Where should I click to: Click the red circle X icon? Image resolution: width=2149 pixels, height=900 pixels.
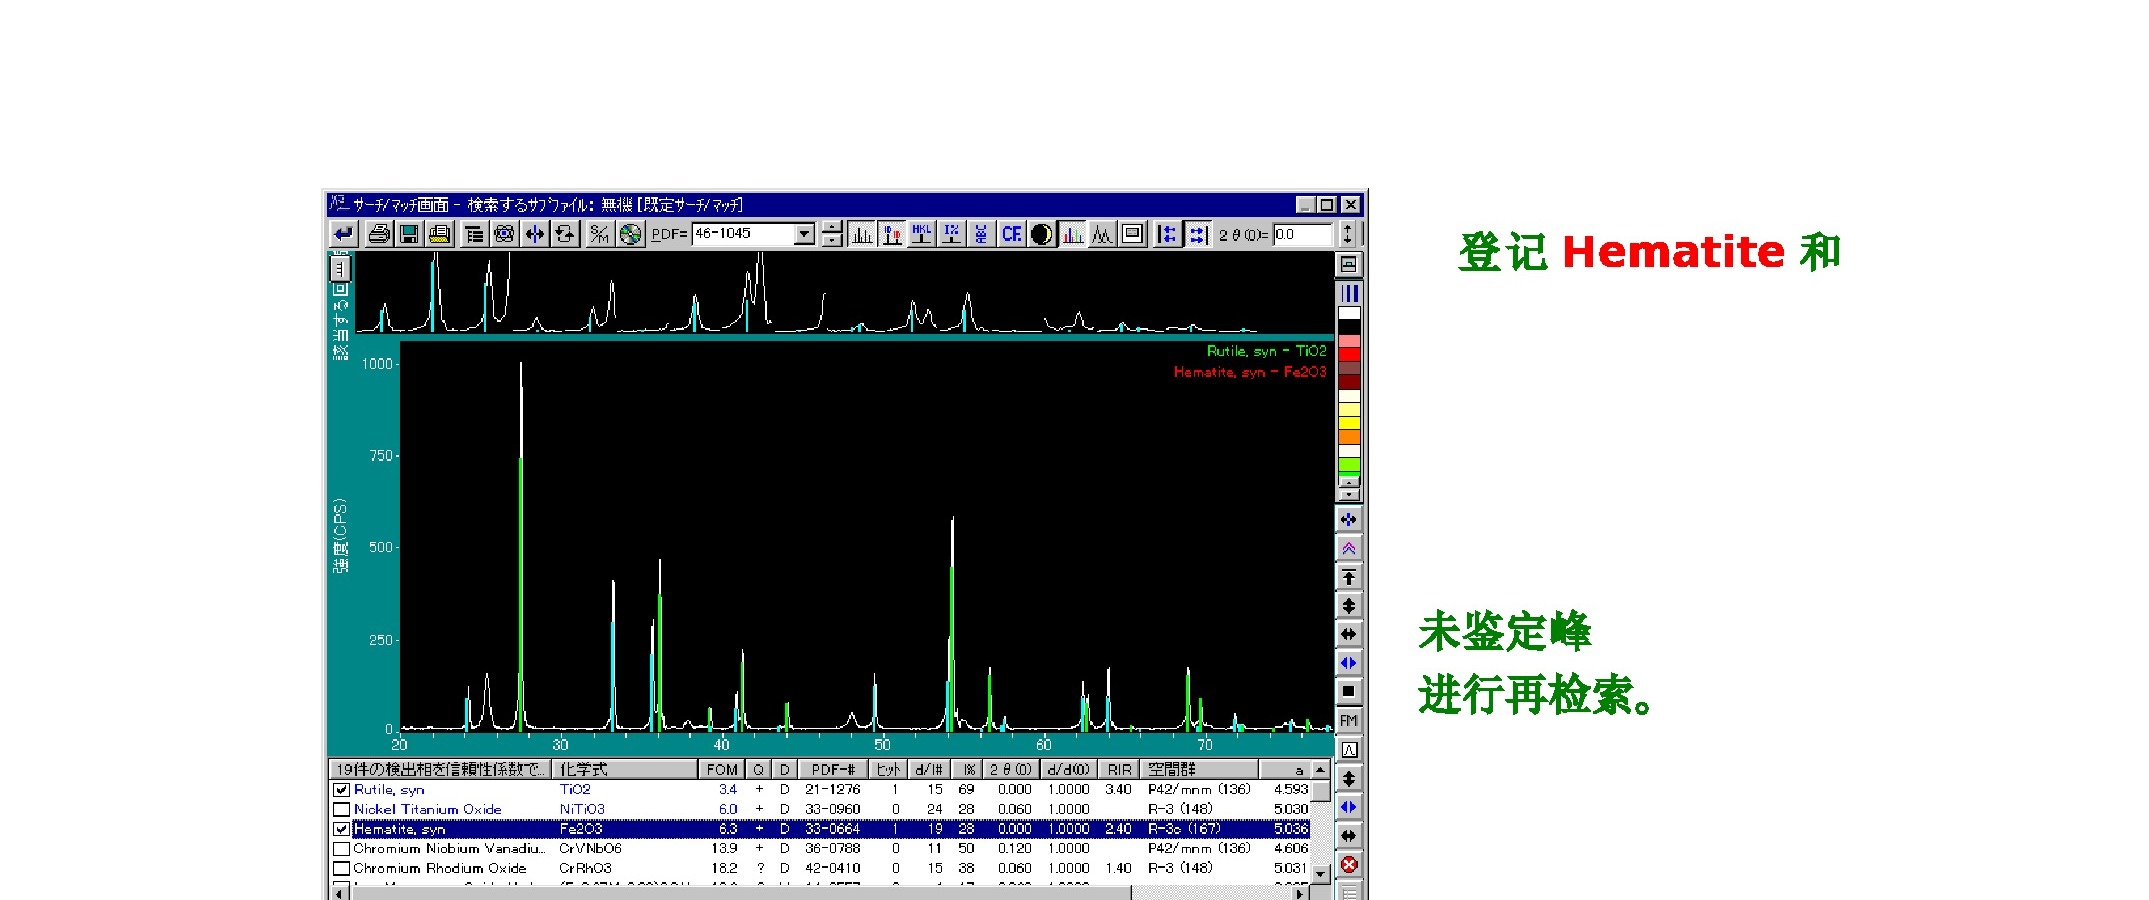click(1349, 865)
